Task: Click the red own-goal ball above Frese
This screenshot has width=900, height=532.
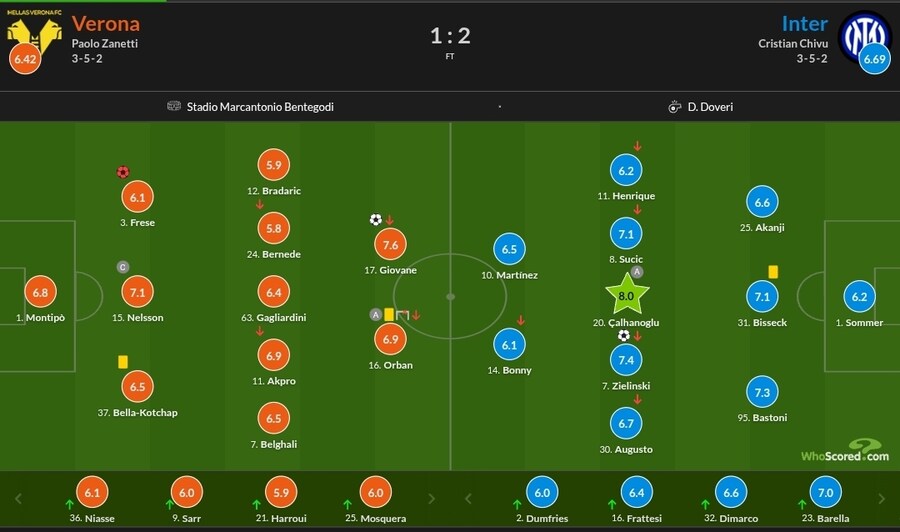Action: [x=123, y=172]
